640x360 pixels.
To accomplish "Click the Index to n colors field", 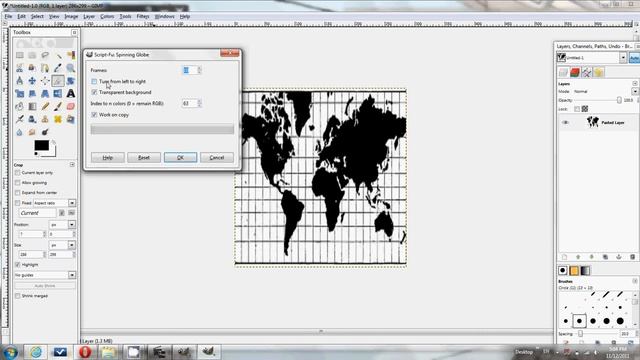I will (189, 104).
